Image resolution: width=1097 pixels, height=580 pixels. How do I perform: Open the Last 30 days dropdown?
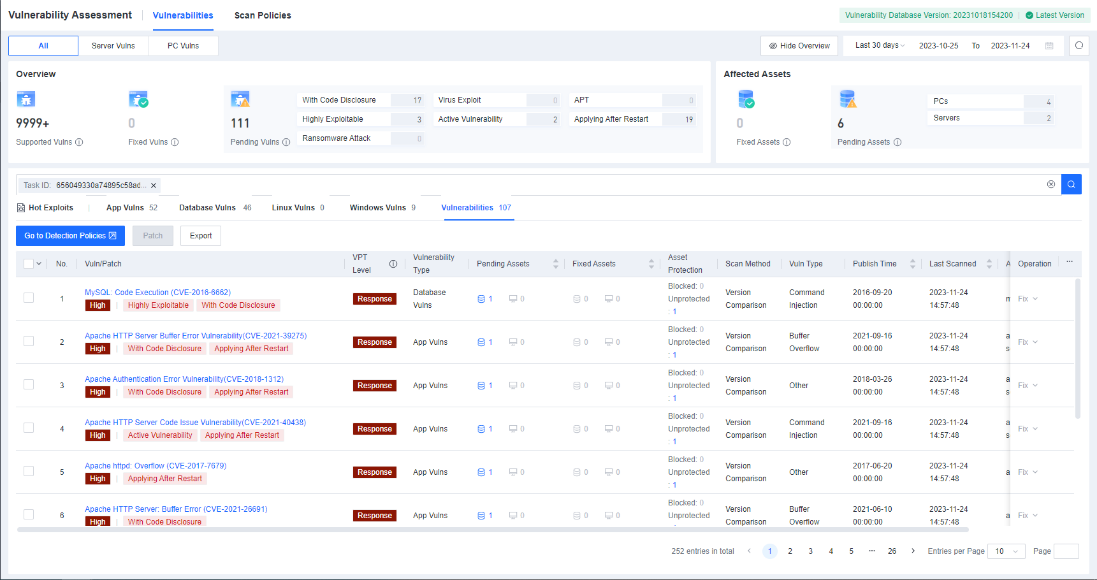pyautogui.click(x=879, y=46)
